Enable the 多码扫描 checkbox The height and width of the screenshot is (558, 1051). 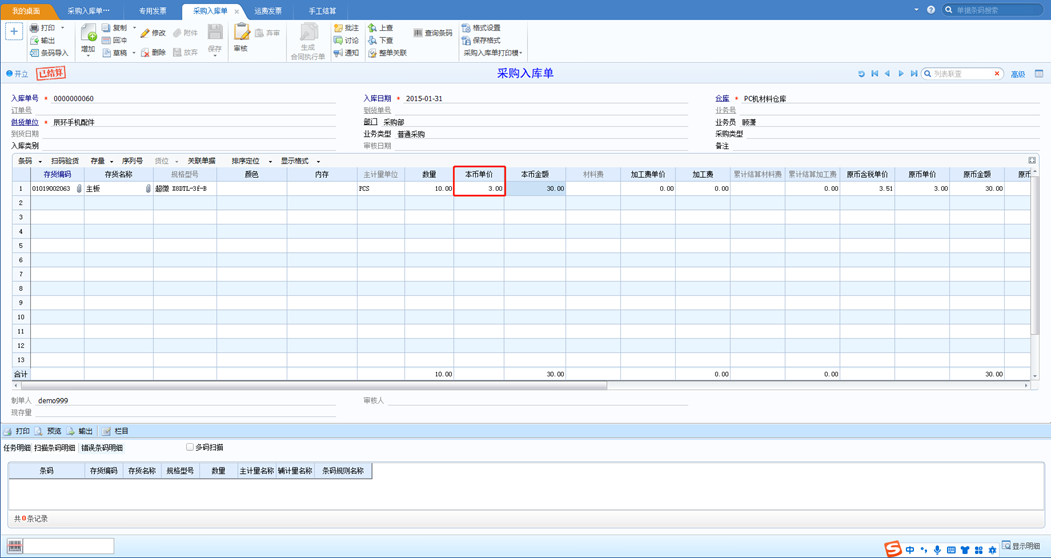(x=190, y=447)
